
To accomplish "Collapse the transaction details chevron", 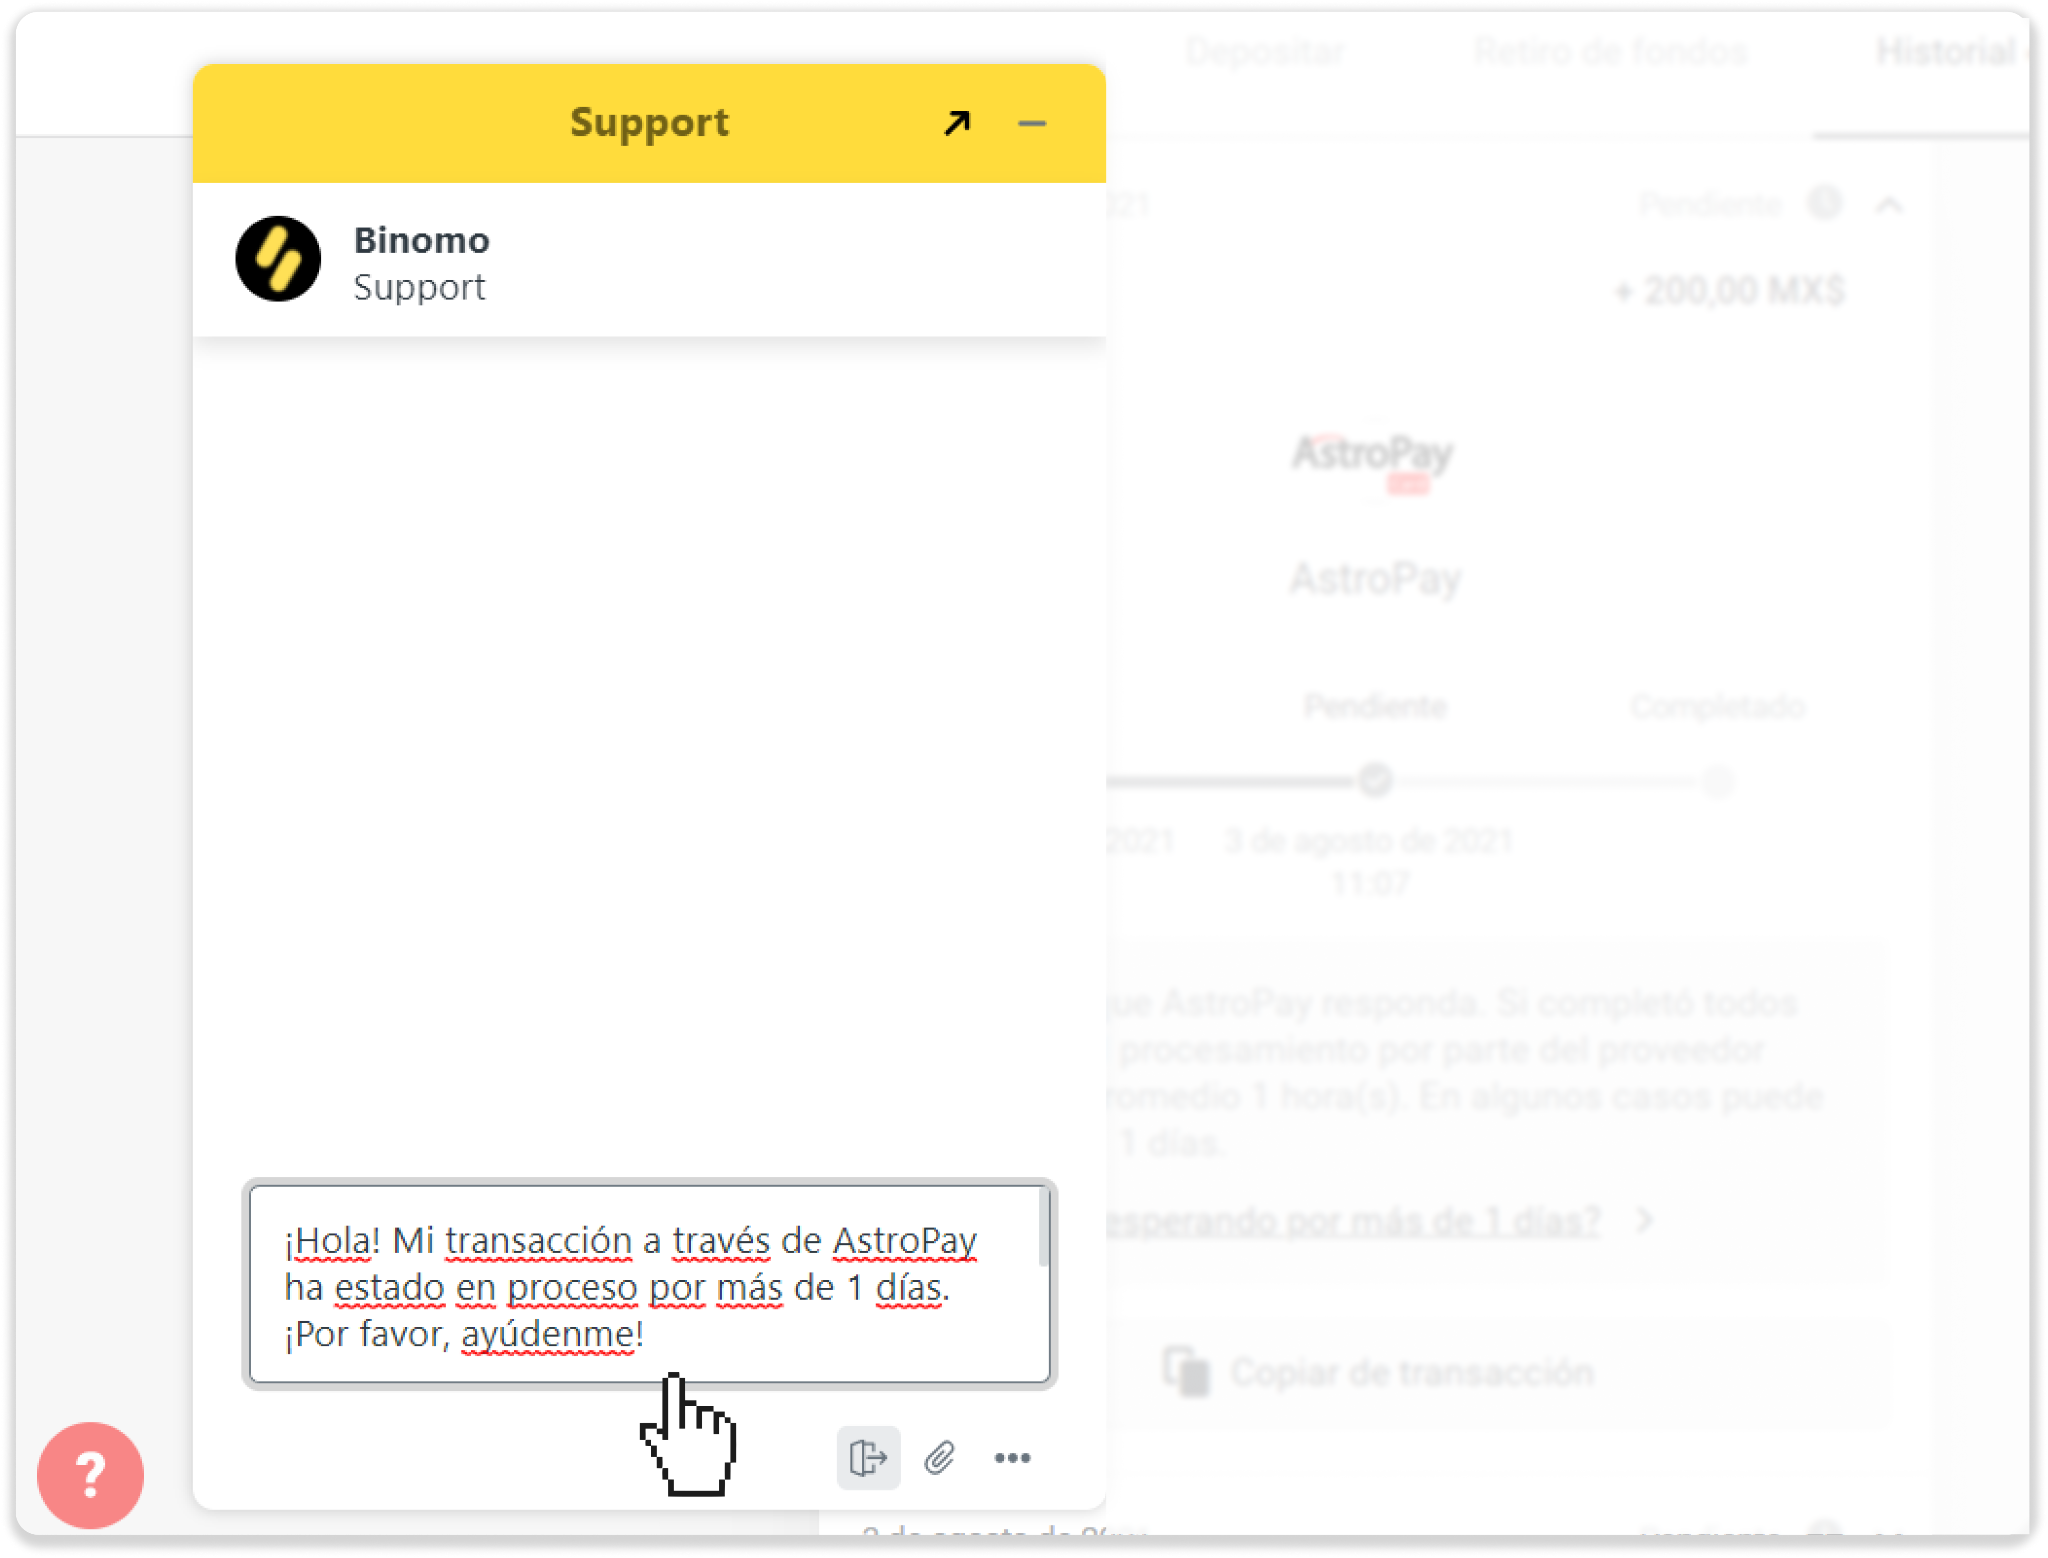I will (x=1889, y=205).
